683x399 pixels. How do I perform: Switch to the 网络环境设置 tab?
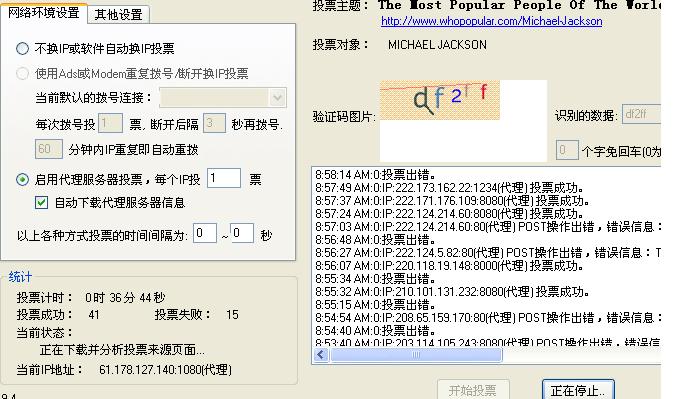[x=44, y=12]
